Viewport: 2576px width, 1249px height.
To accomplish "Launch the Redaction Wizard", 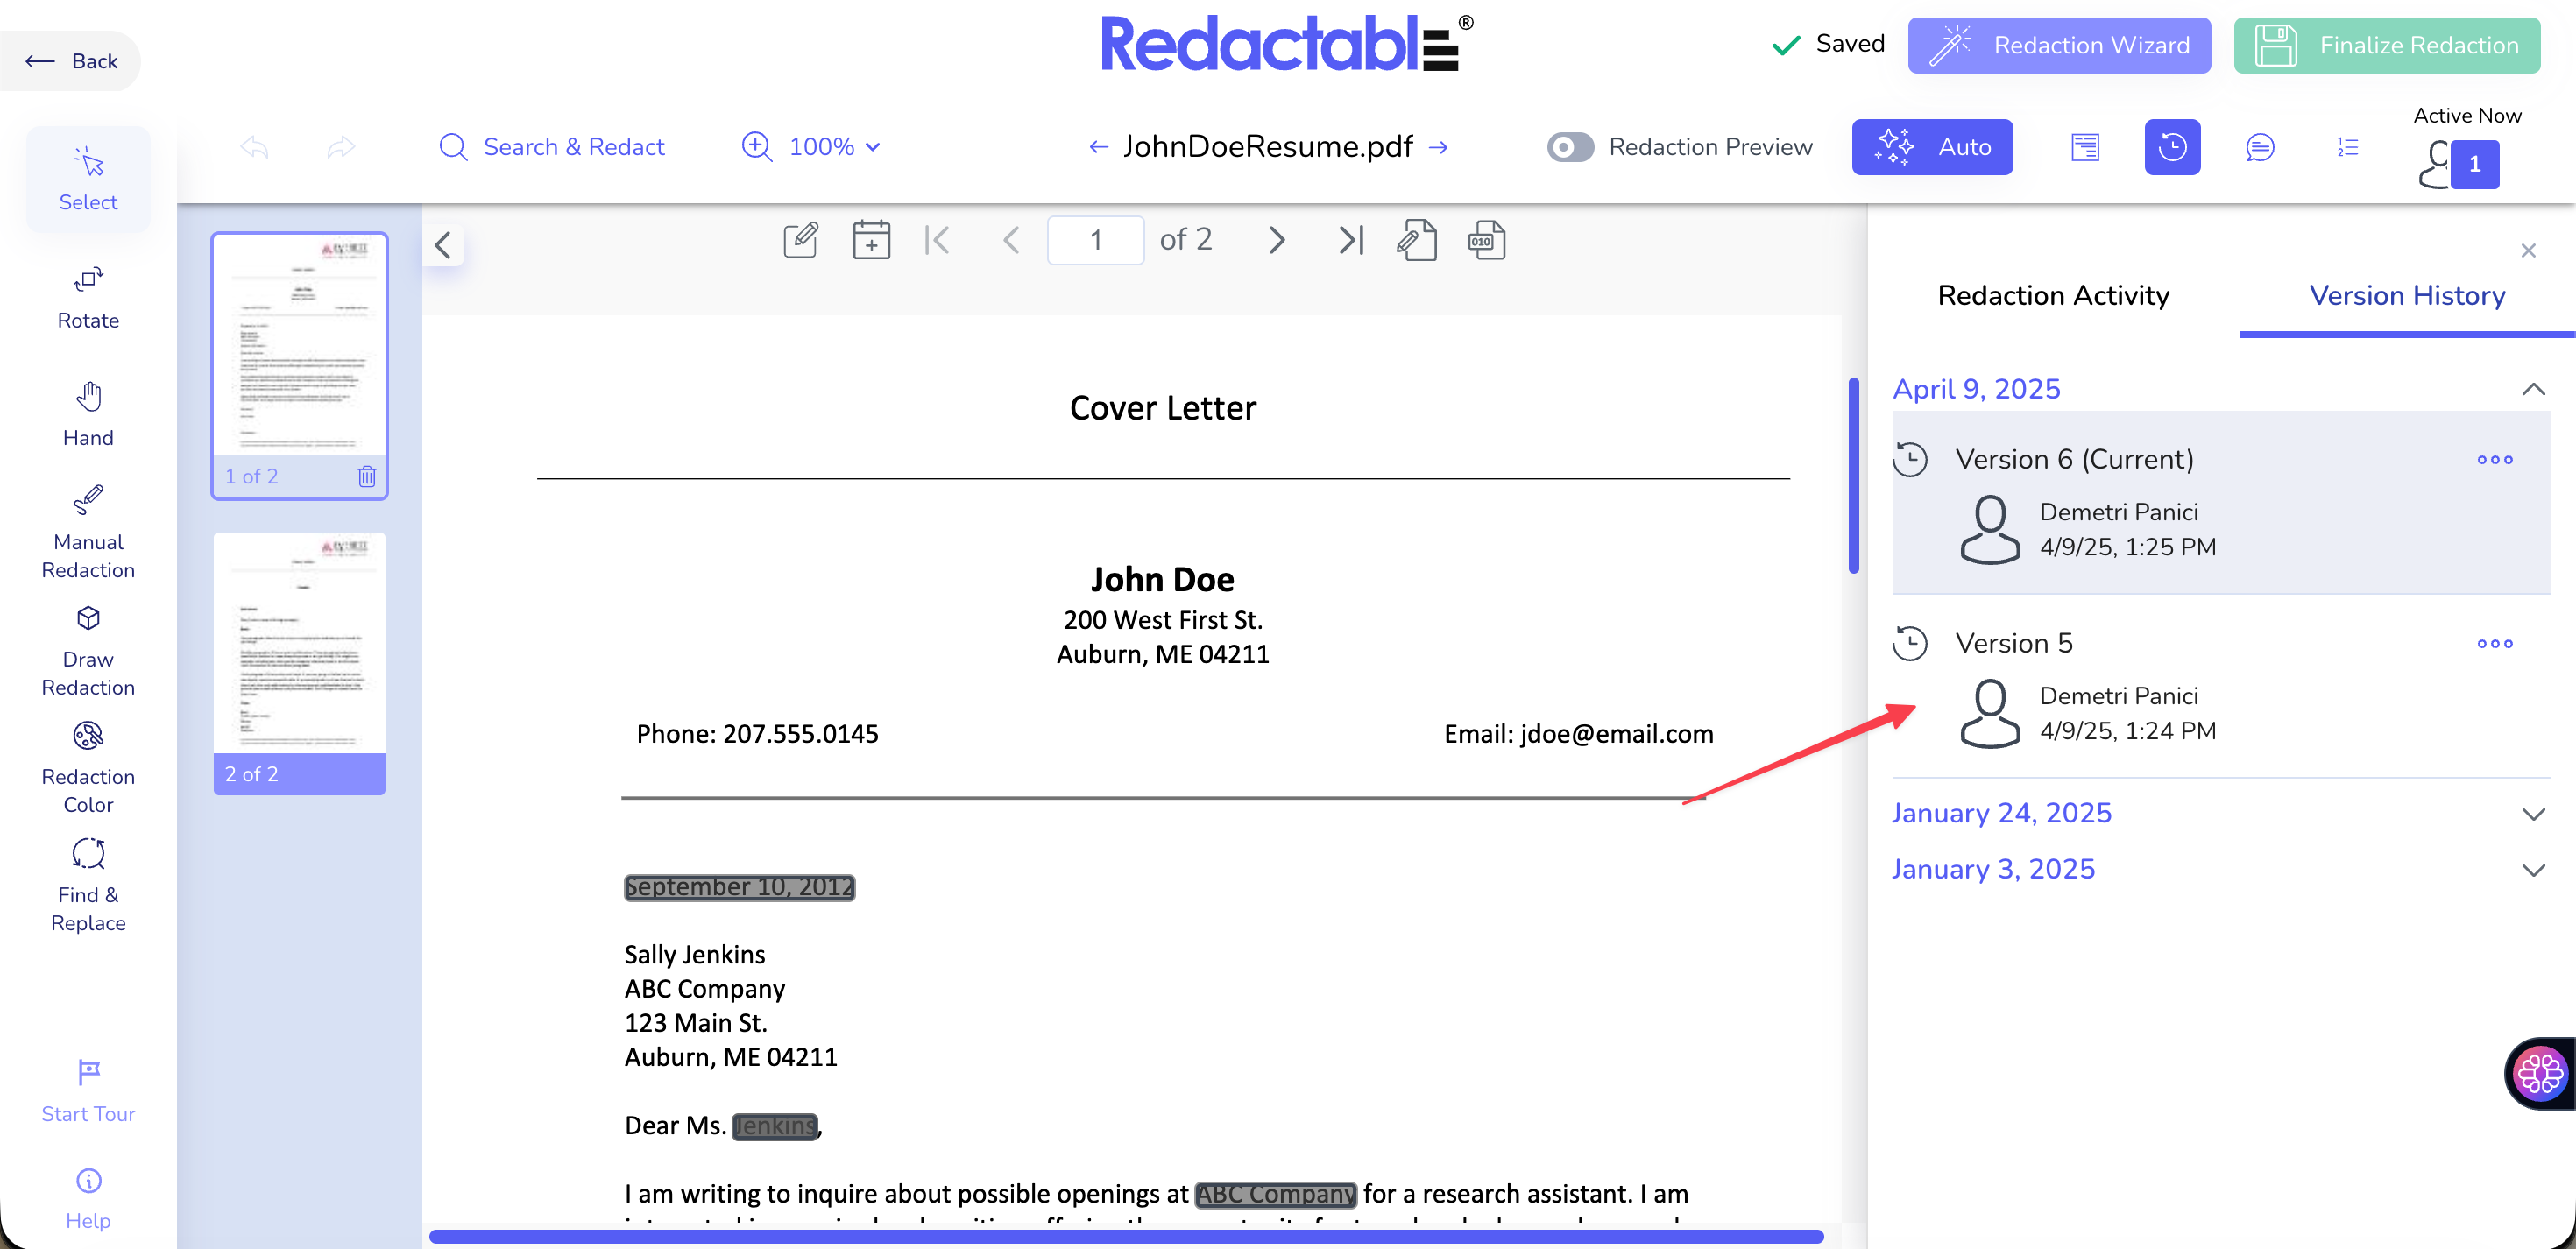I will [2059, 45].
